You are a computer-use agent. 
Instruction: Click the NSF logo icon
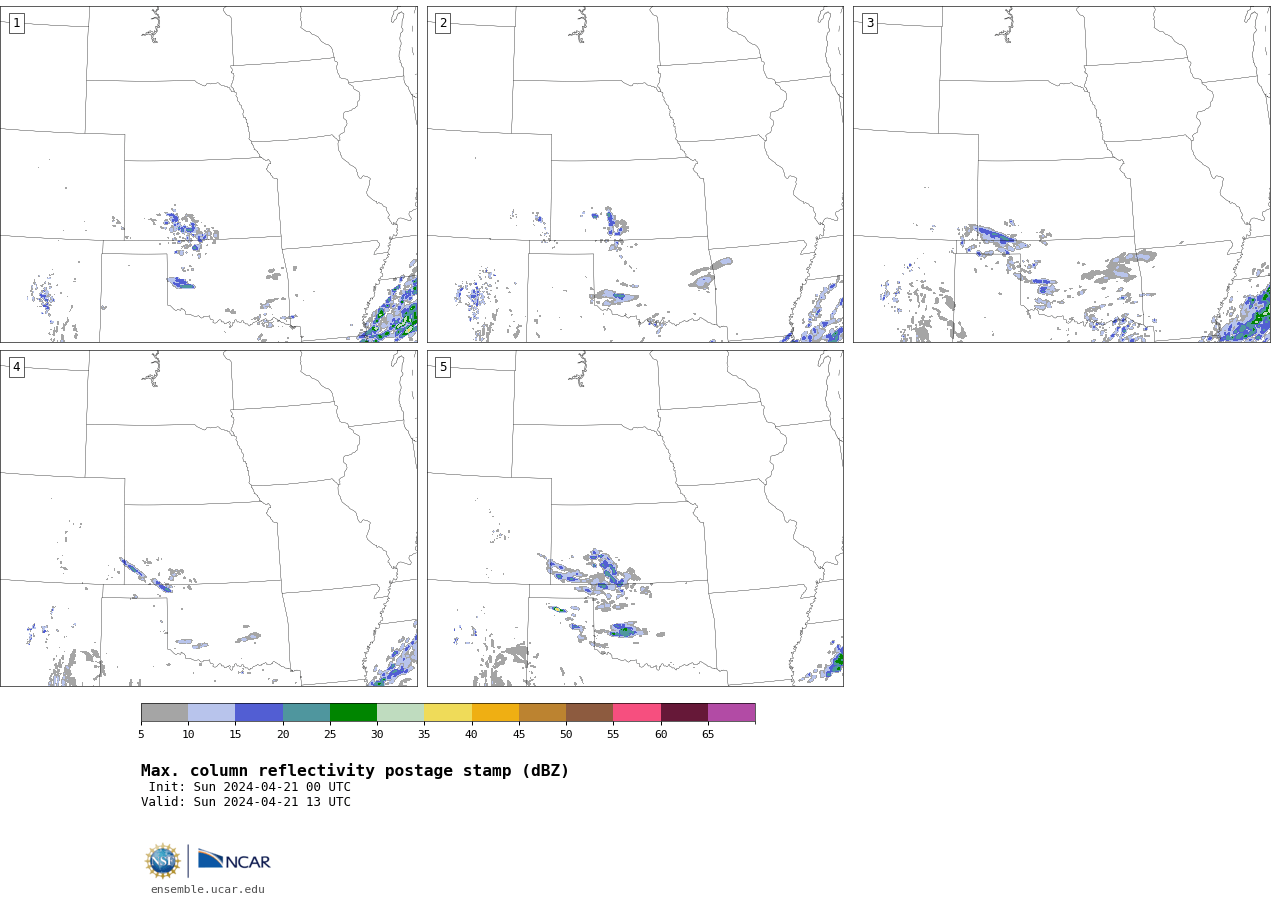point(163,861)
